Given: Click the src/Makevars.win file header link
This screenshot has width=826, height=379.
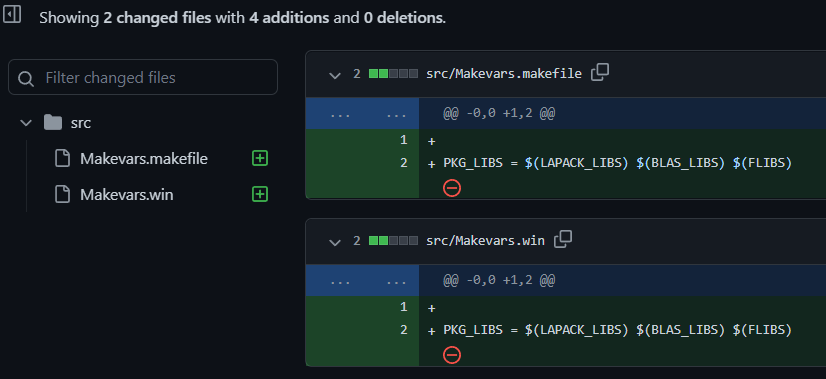Looking at the screenshot, I should 485,241.
